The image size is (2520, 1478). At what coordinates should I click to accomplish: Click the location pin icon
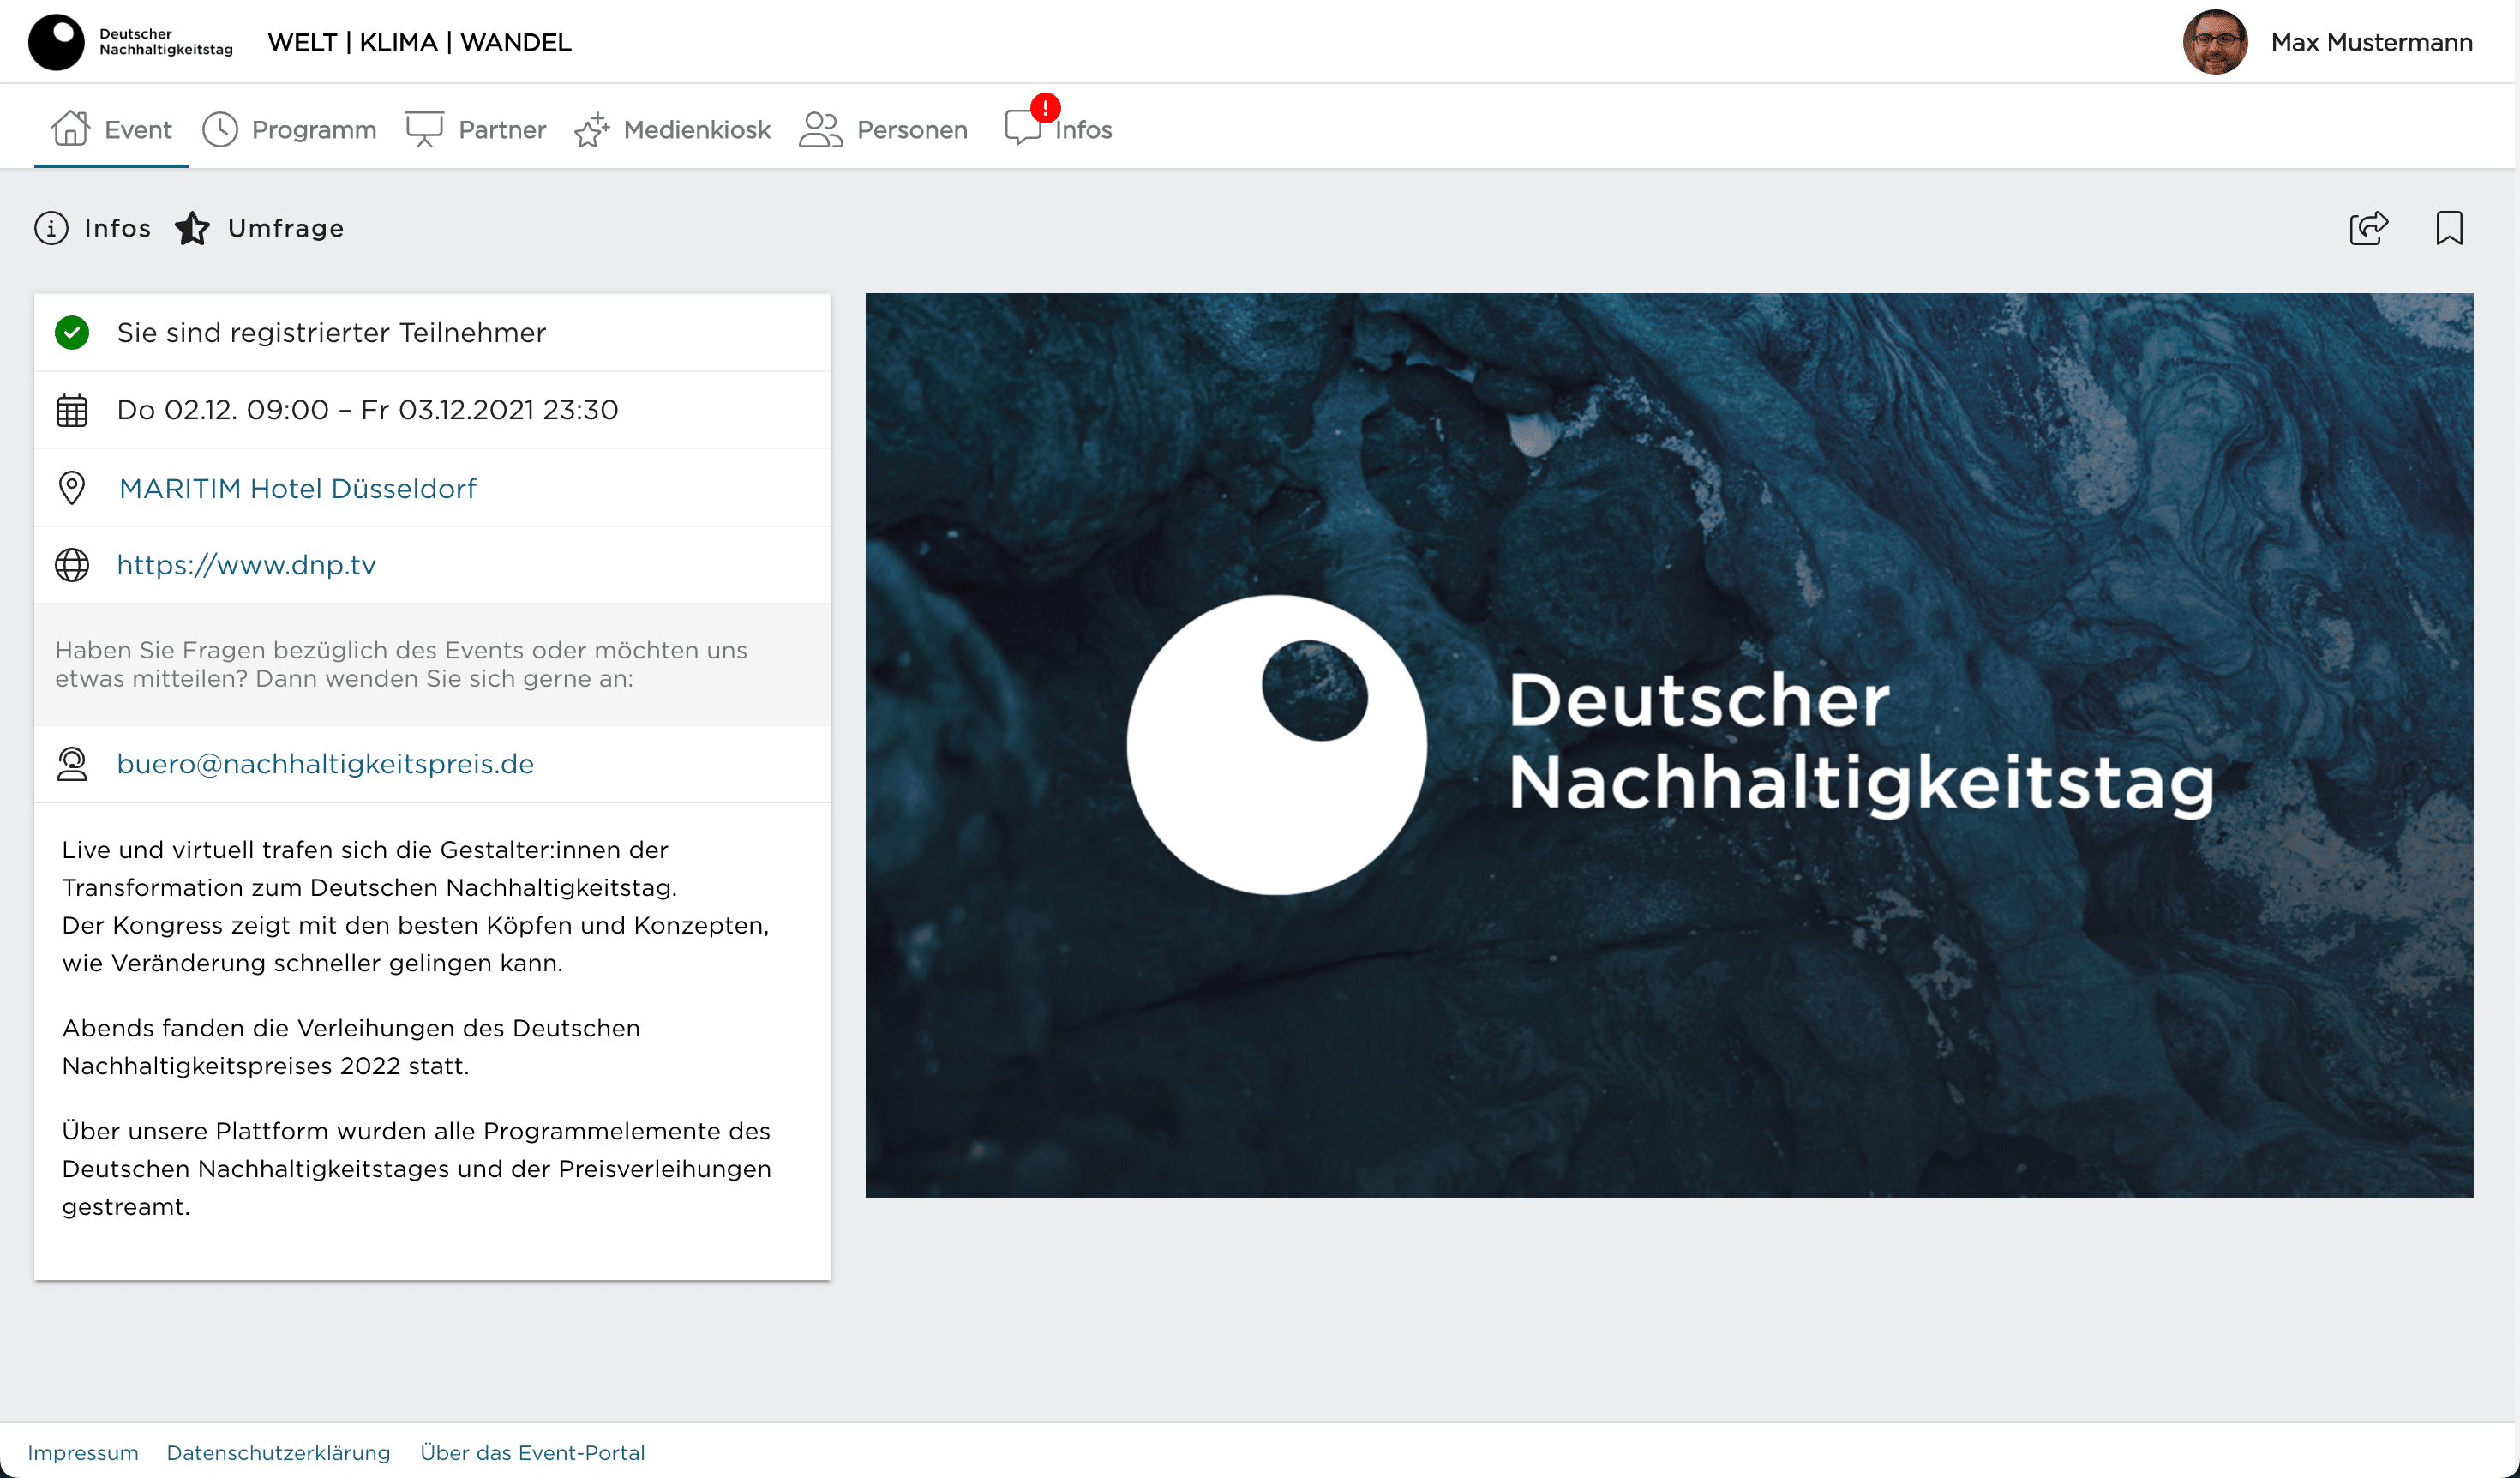(72, 488)
